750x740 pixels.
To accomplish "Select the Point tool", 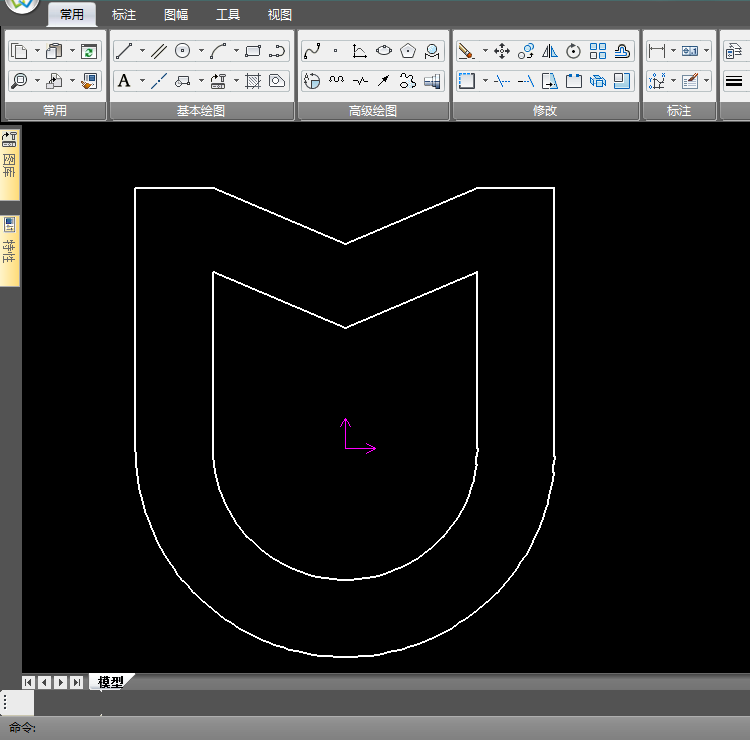I will [336, 51].
